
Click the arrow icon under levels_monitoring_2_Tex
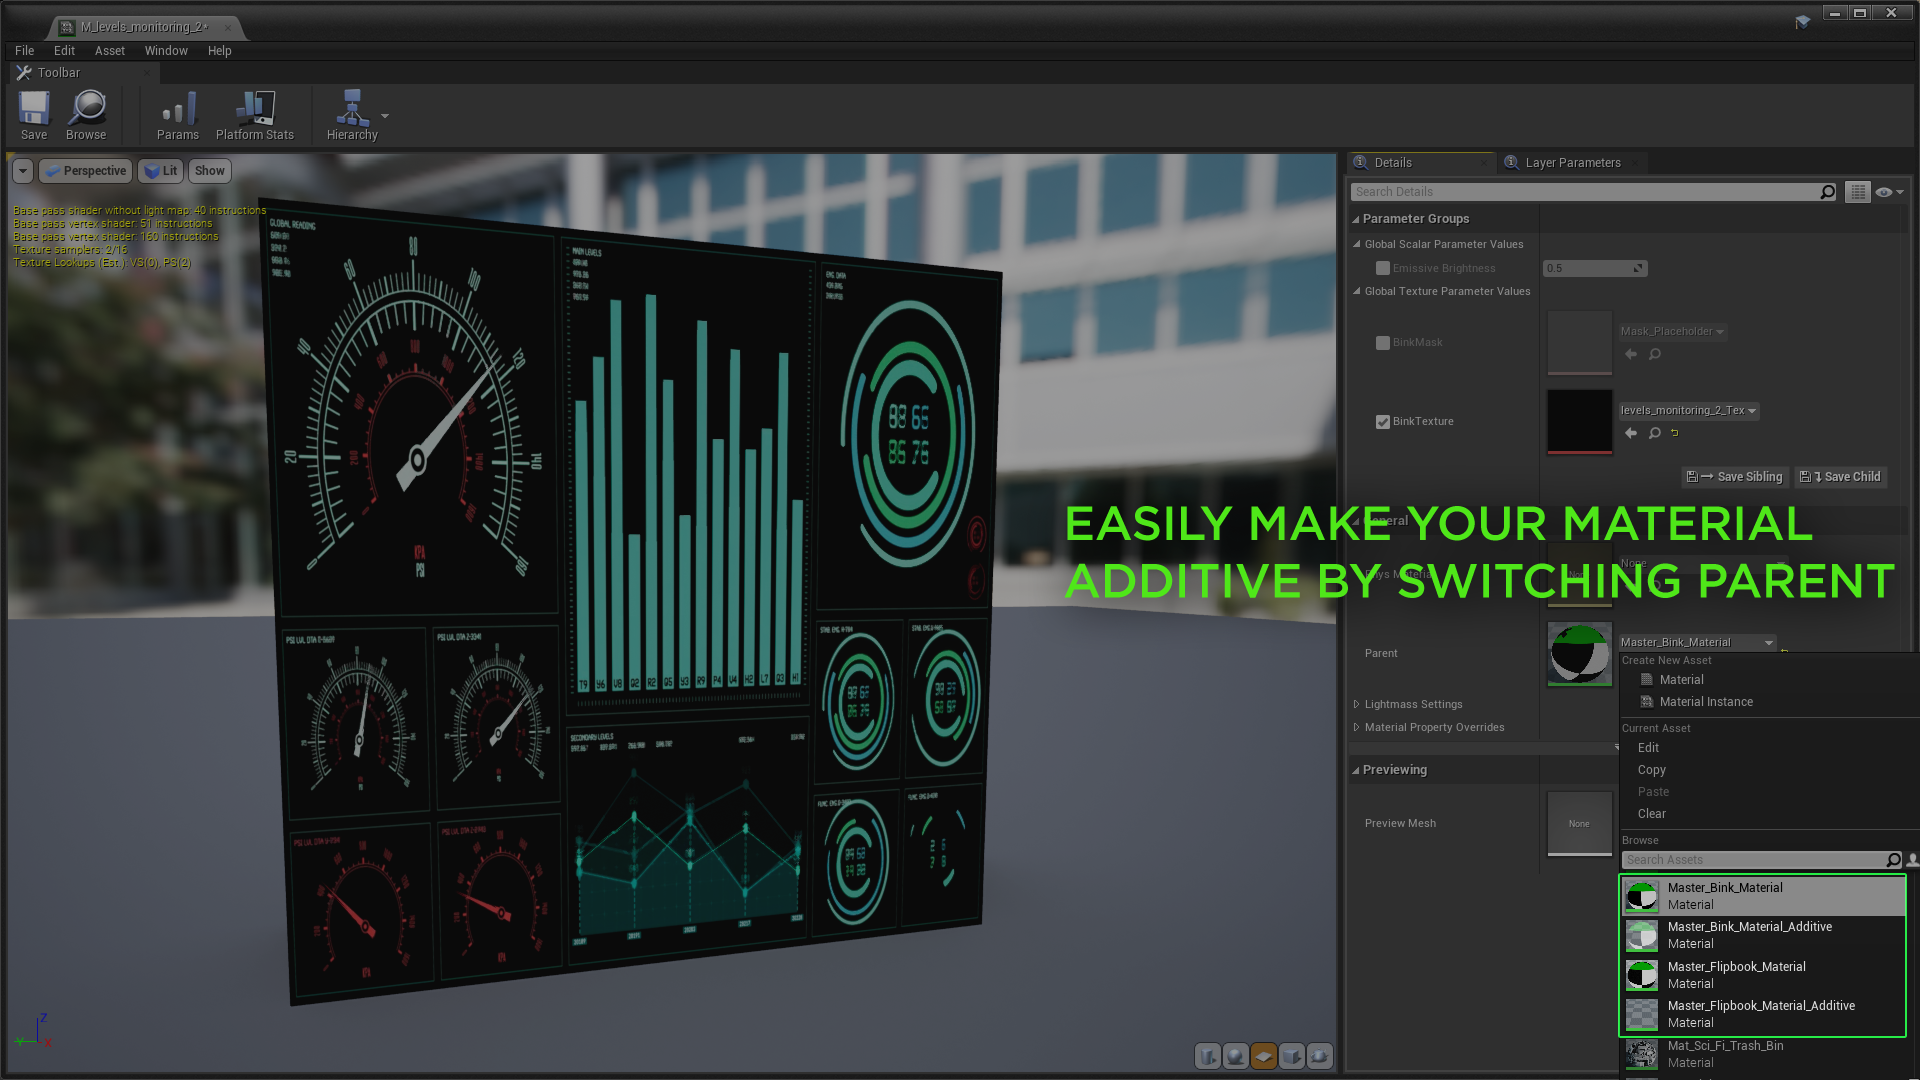tap(1631, 433)
